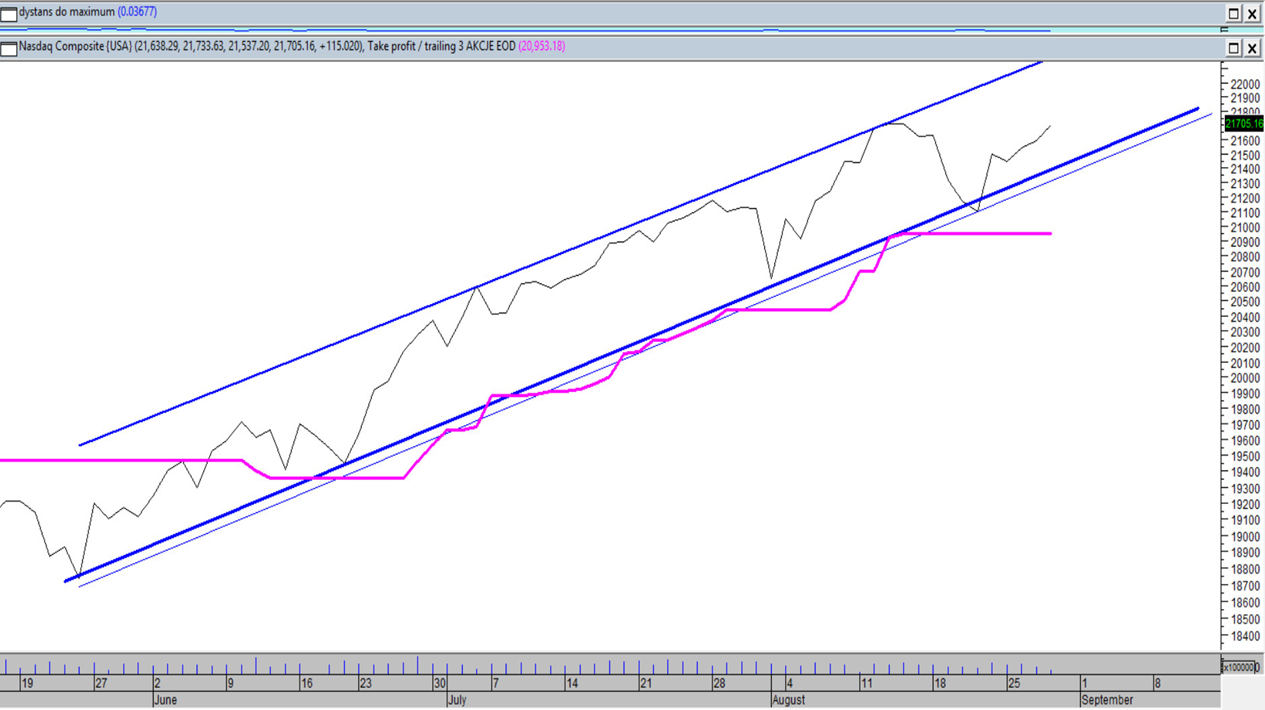
Task: Select June on the date axis
Action: click(165, 700)
